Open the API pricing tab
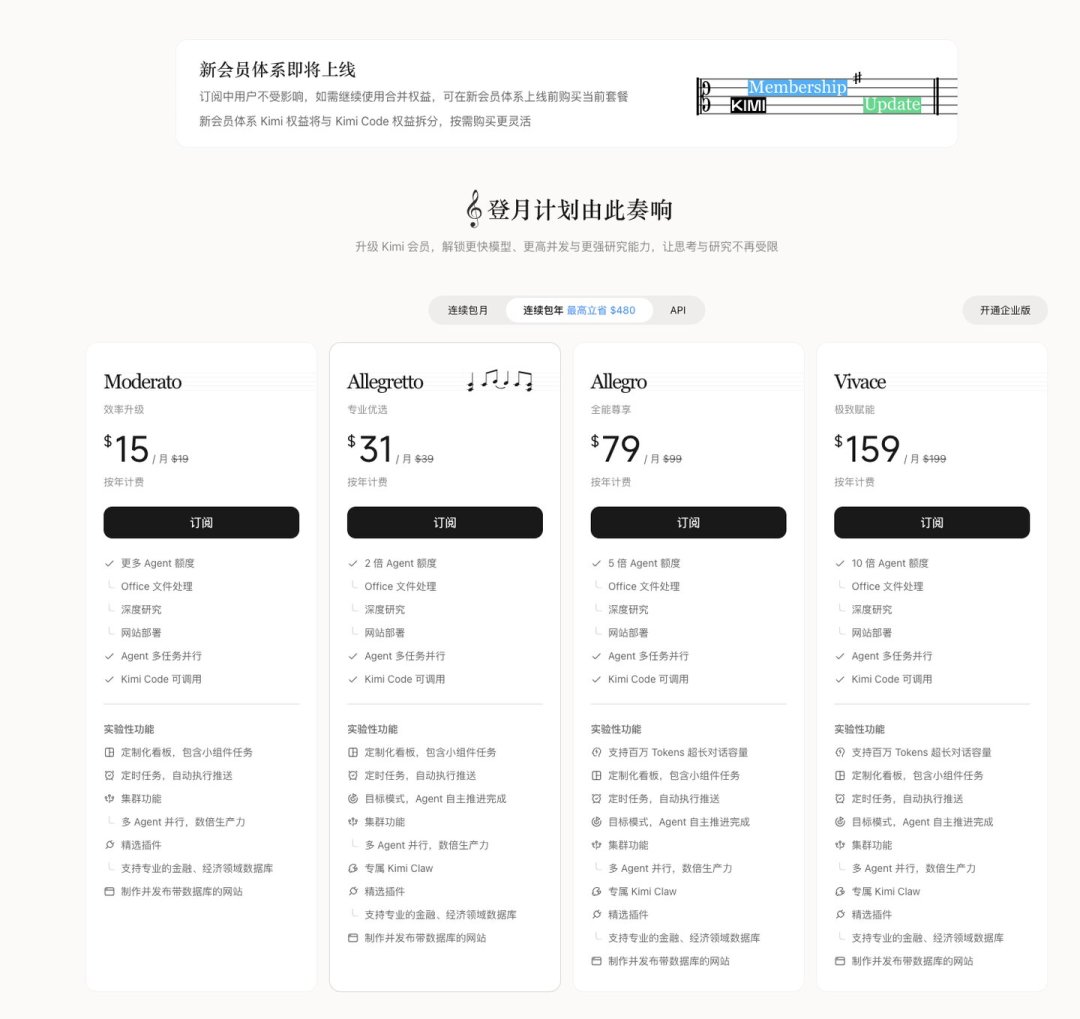 point(678,310)
